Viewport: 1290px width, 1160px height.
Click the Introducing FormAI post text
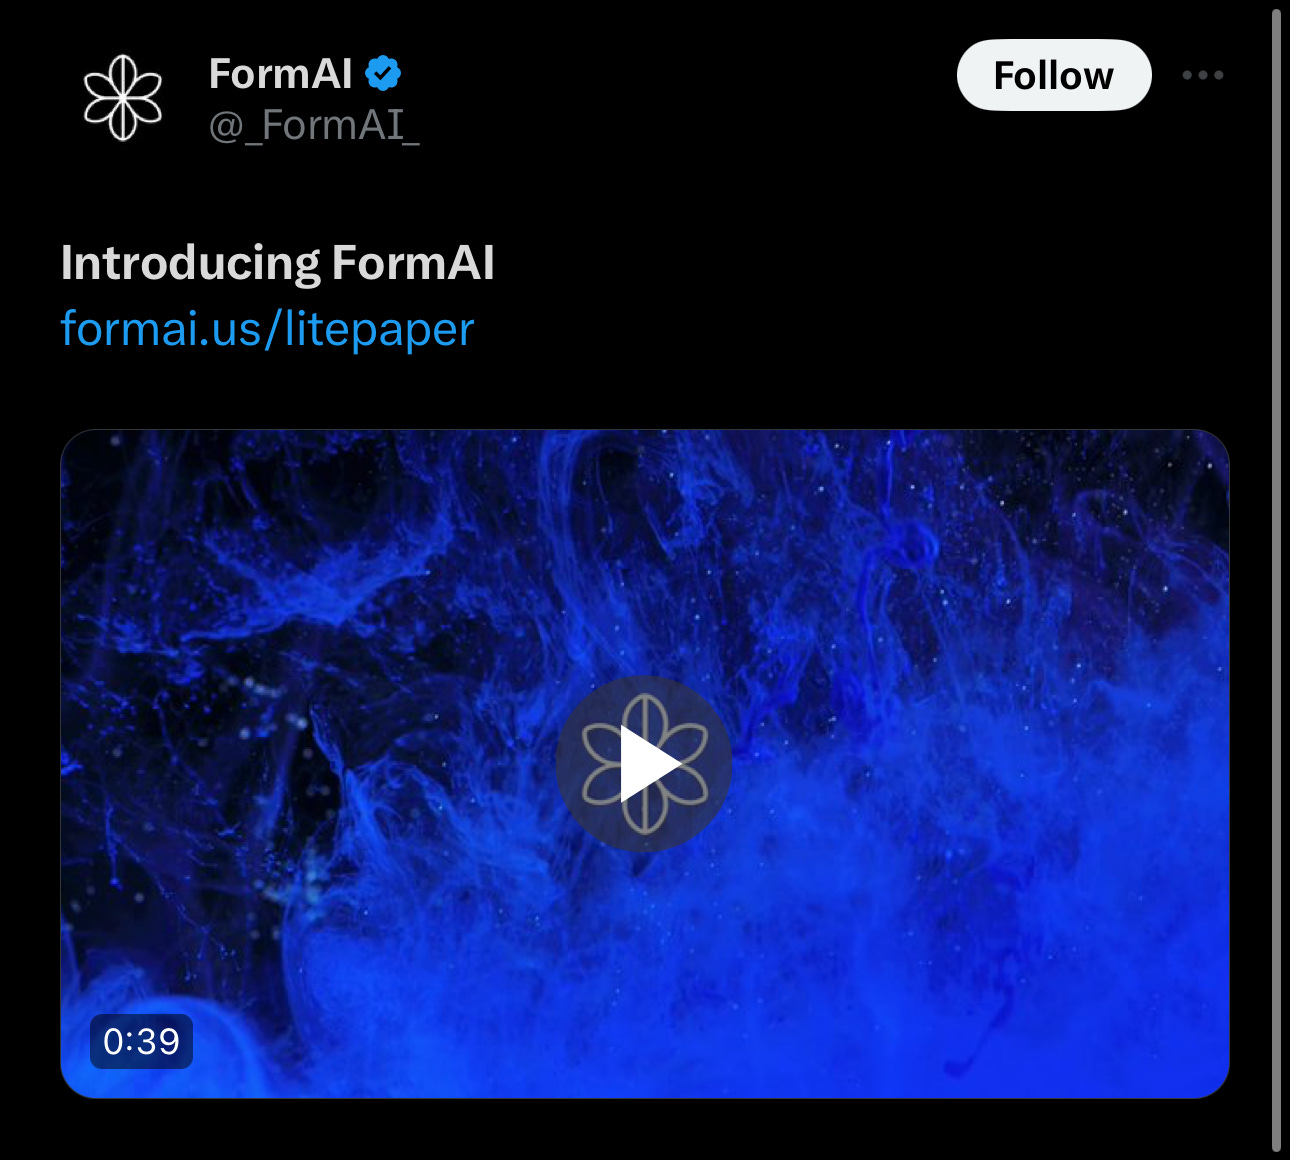277,263
